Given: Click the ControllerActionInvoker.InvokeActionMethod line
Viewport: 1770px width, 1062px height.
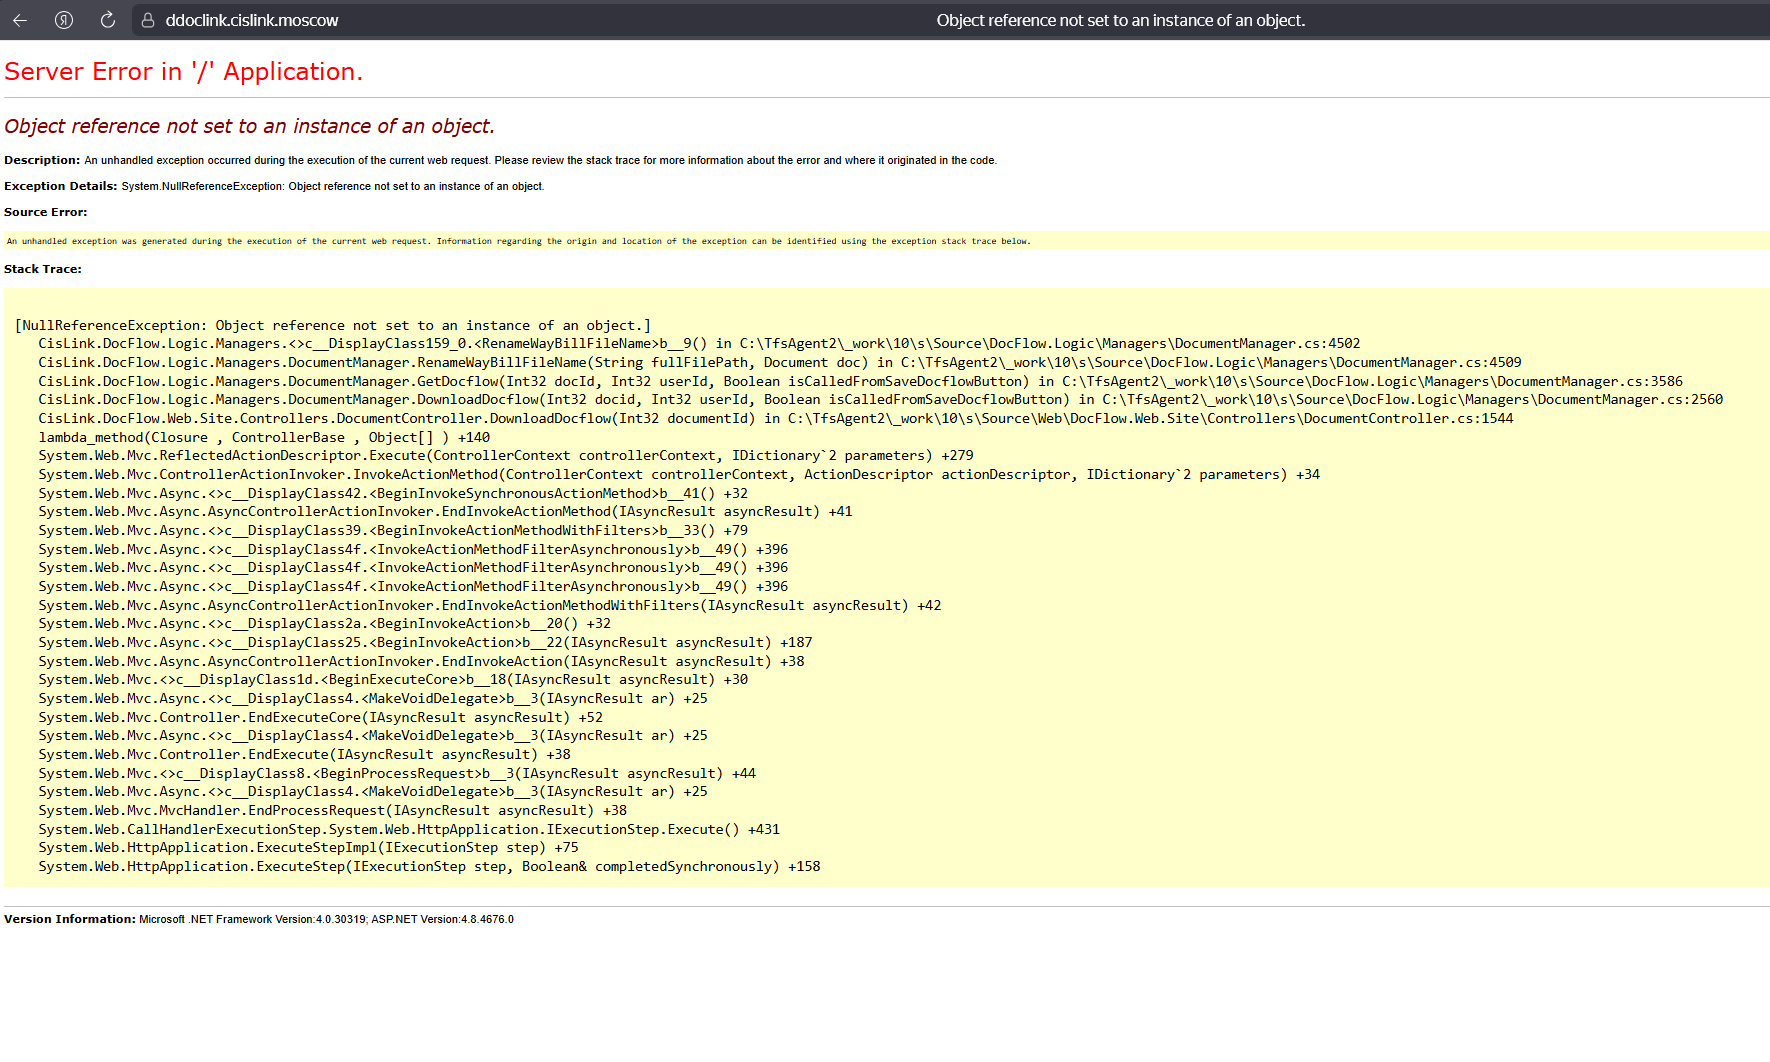Looking at the screenshot, I should tap(679, 474).
